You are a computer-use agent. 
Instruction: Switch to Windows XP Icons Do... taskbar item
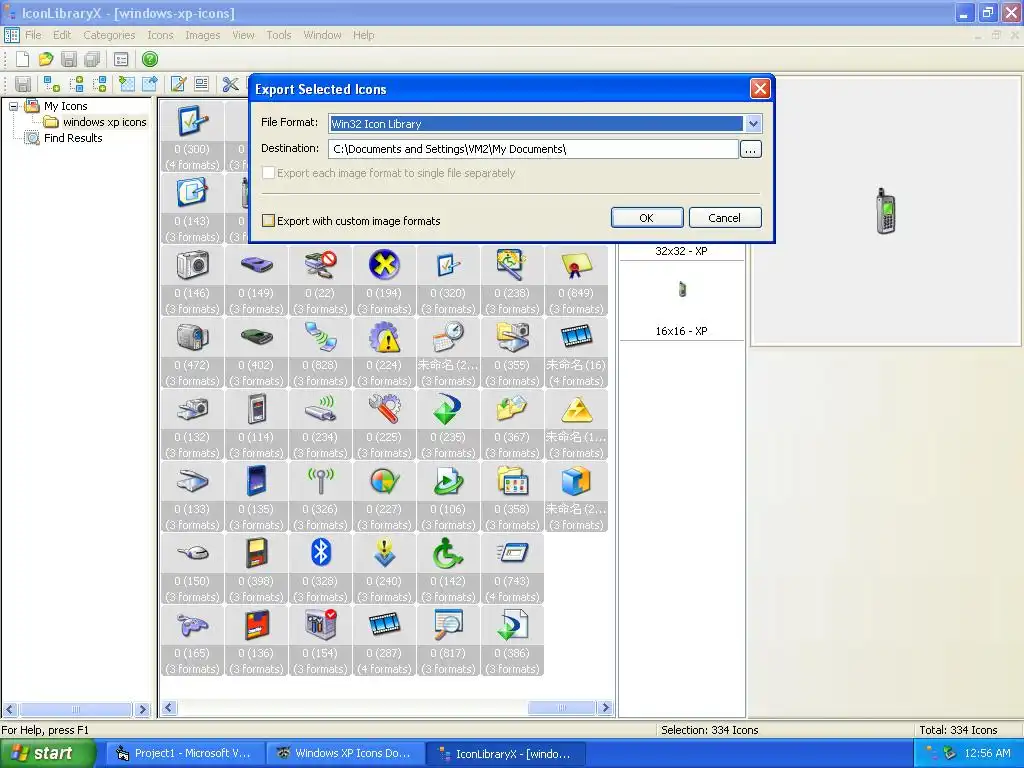pos(345,754)
